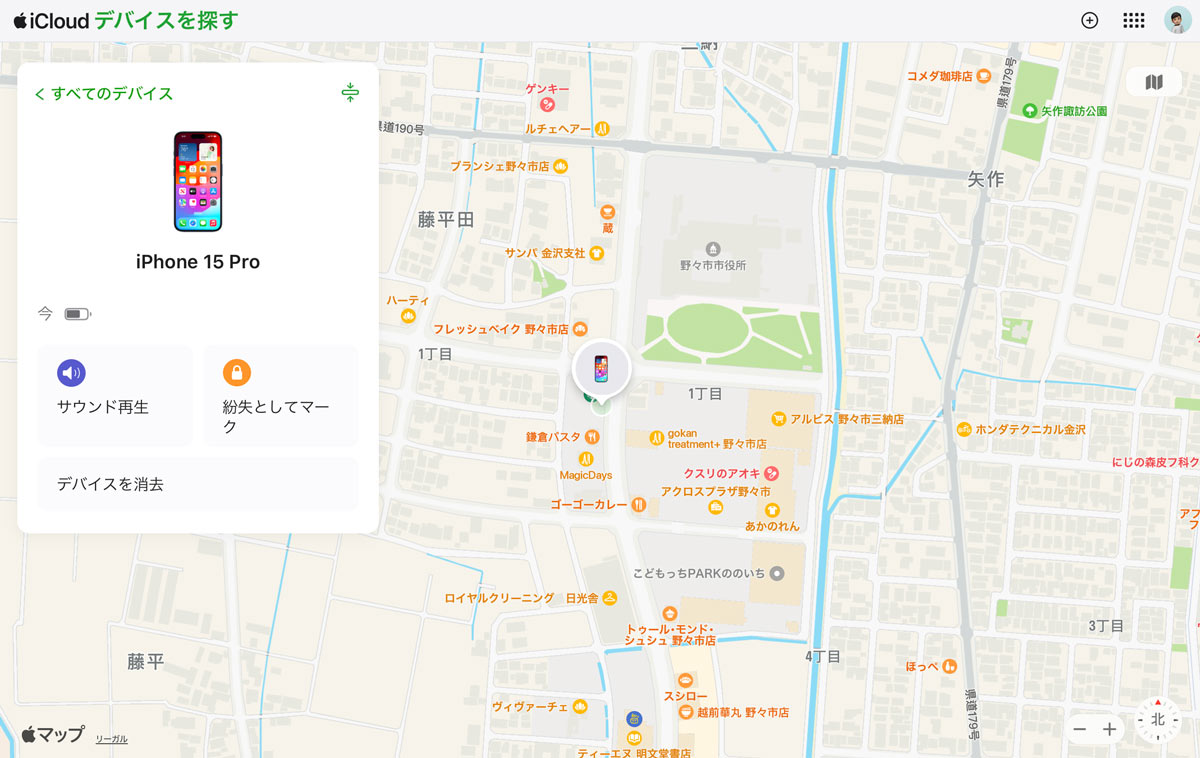Select the 蔵 restaurant marker
1200x758 pixels.
pyautogui.click(x=607, y=211)
